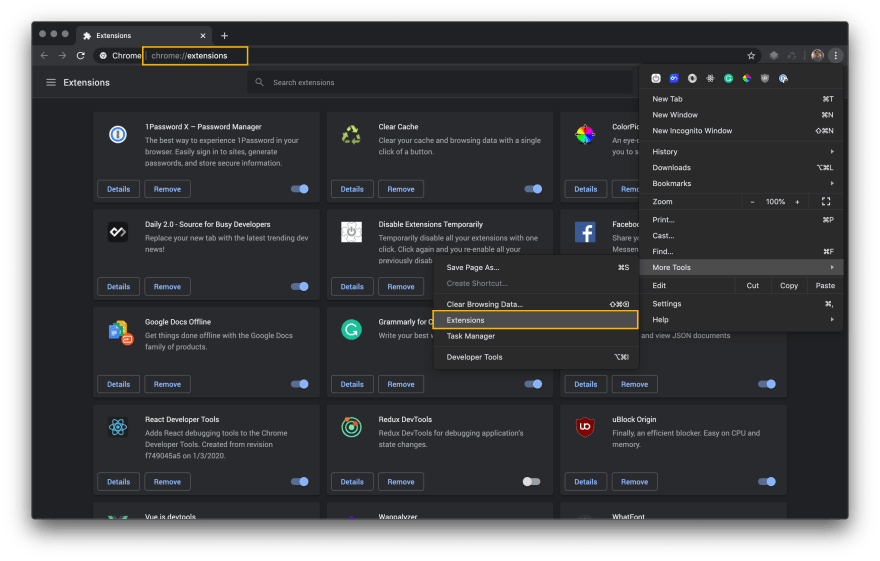This screenshot has width=880, height=561.
Task: Click the forward navigation arrow
Action: click(x=62, y=56)
